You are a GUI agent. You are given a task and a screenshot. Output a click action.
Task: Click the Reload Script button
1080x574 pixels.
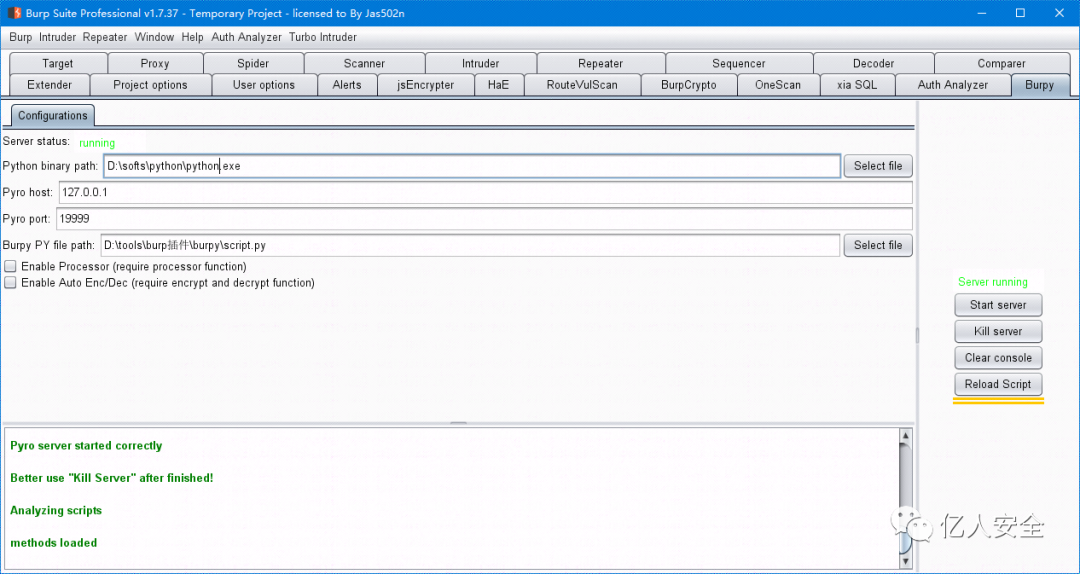point(998,384)
